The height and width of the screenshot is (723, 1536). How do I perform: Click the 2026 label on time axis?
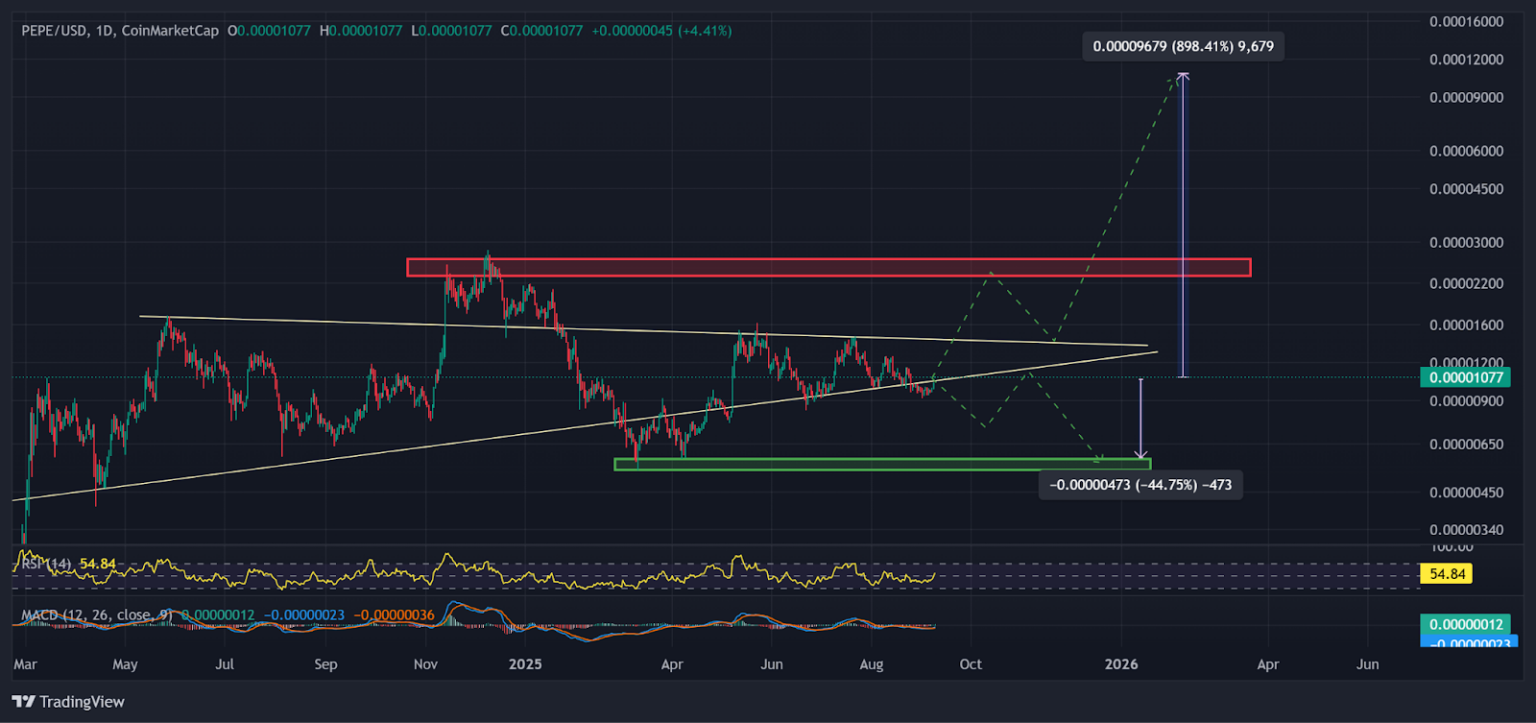click(x=1121, y=664)
